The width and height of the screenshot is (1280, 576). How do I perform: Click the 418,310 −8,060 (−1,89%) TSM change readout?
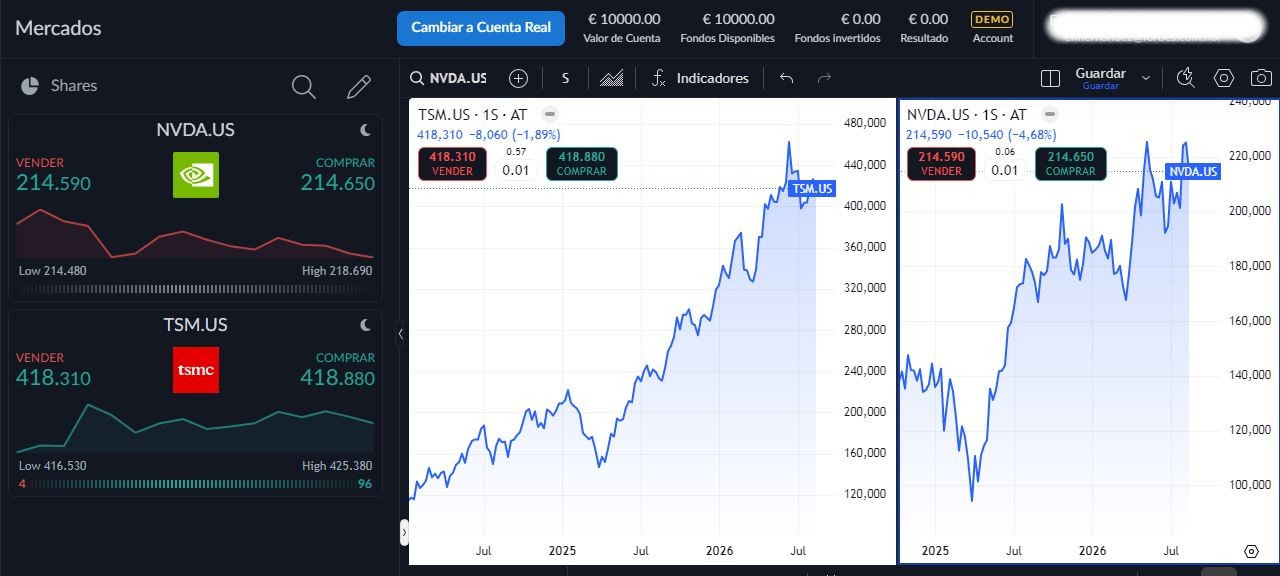coord(489,134)
